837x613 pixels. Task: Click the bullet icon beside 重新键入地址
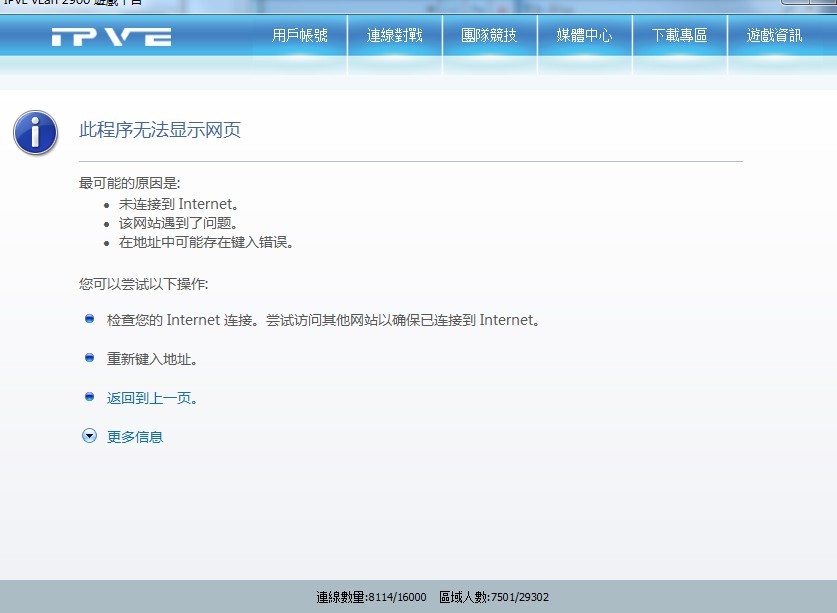point(89,357)
